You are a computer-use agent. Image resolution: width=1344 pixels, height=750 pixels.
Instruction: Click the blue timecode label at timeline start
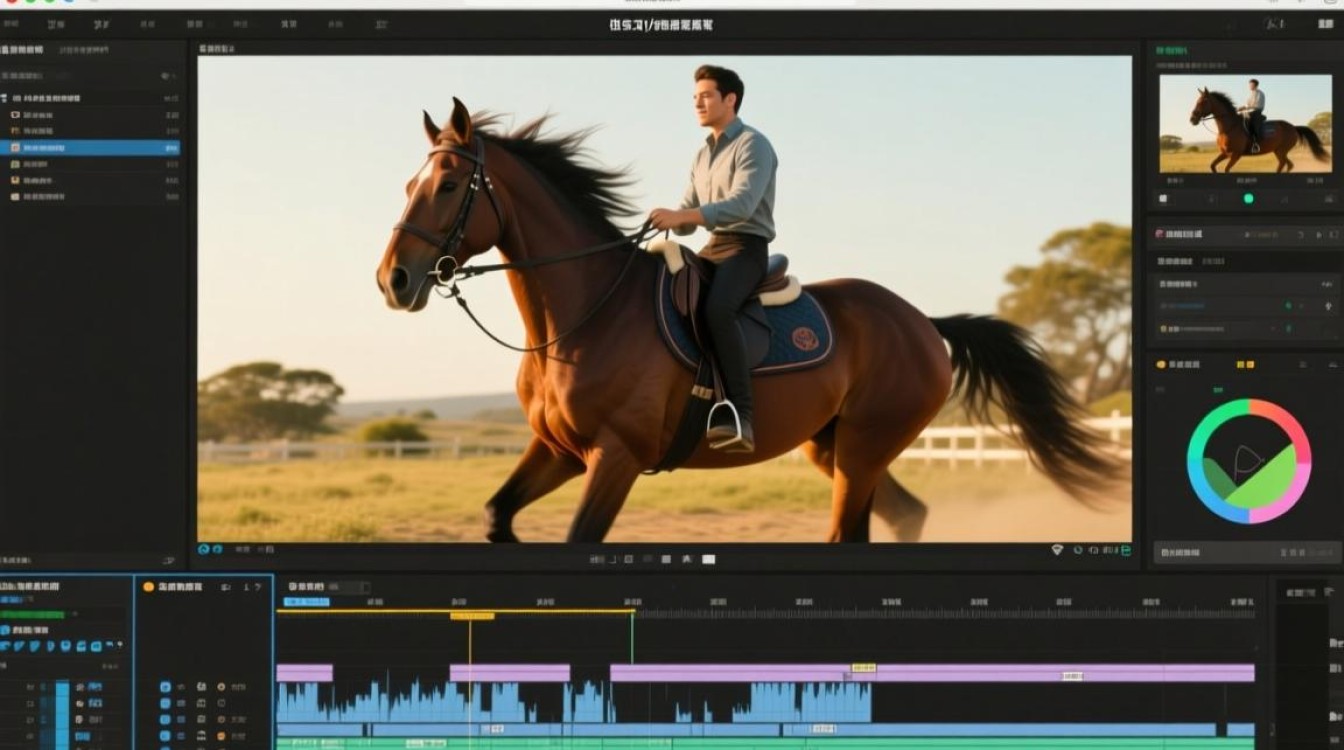(306, 602)
